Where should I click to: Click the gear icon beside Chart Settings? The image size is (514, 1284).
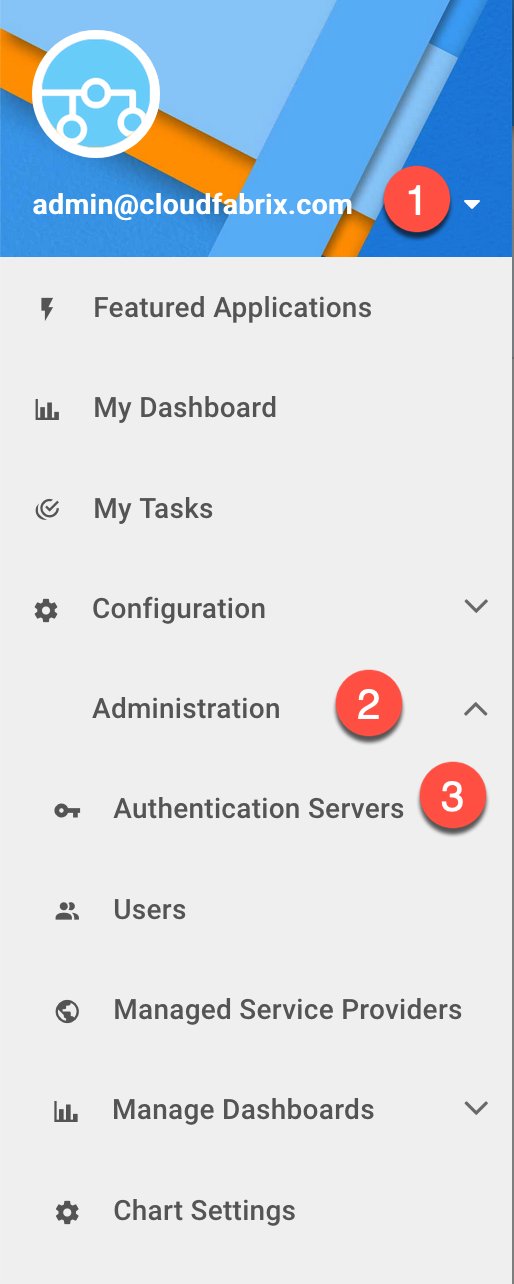coord(67,1213)
